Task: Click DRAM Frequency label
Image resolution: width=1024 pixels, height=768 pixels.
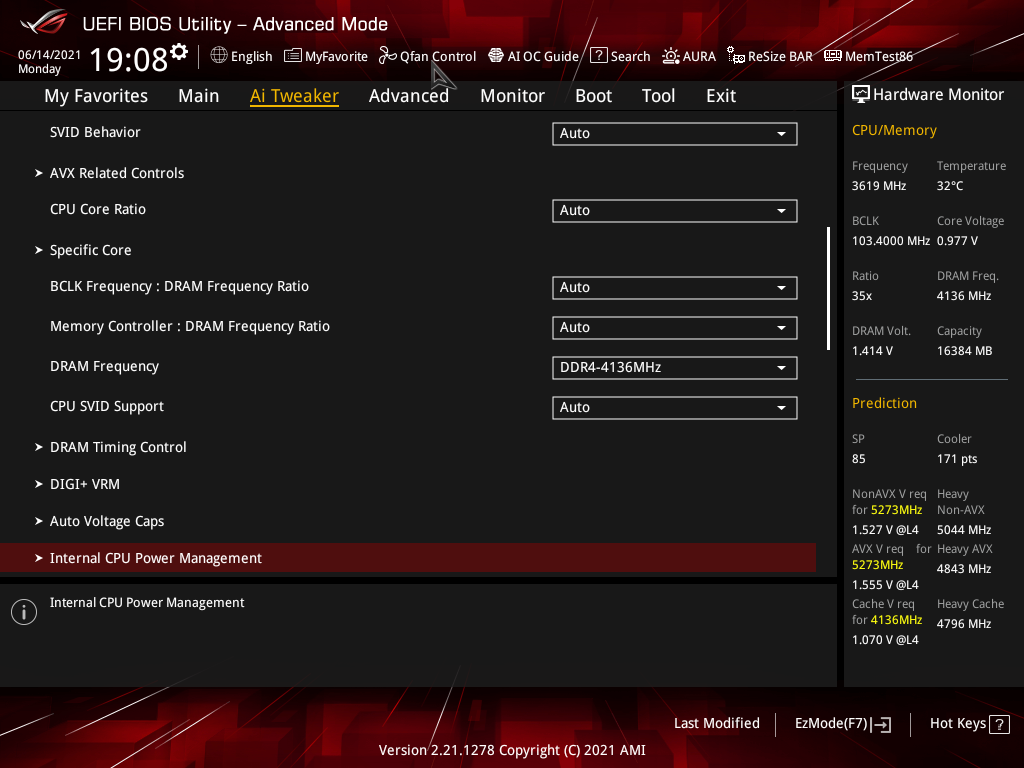Action: point(104,366)
